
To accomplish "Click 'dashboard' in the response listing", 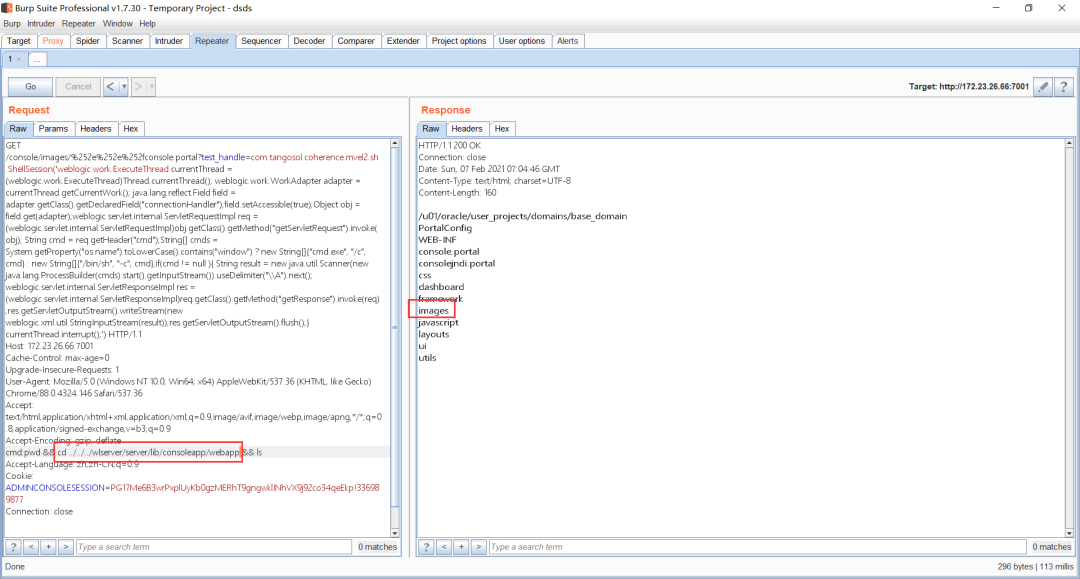I will (441, 286).
